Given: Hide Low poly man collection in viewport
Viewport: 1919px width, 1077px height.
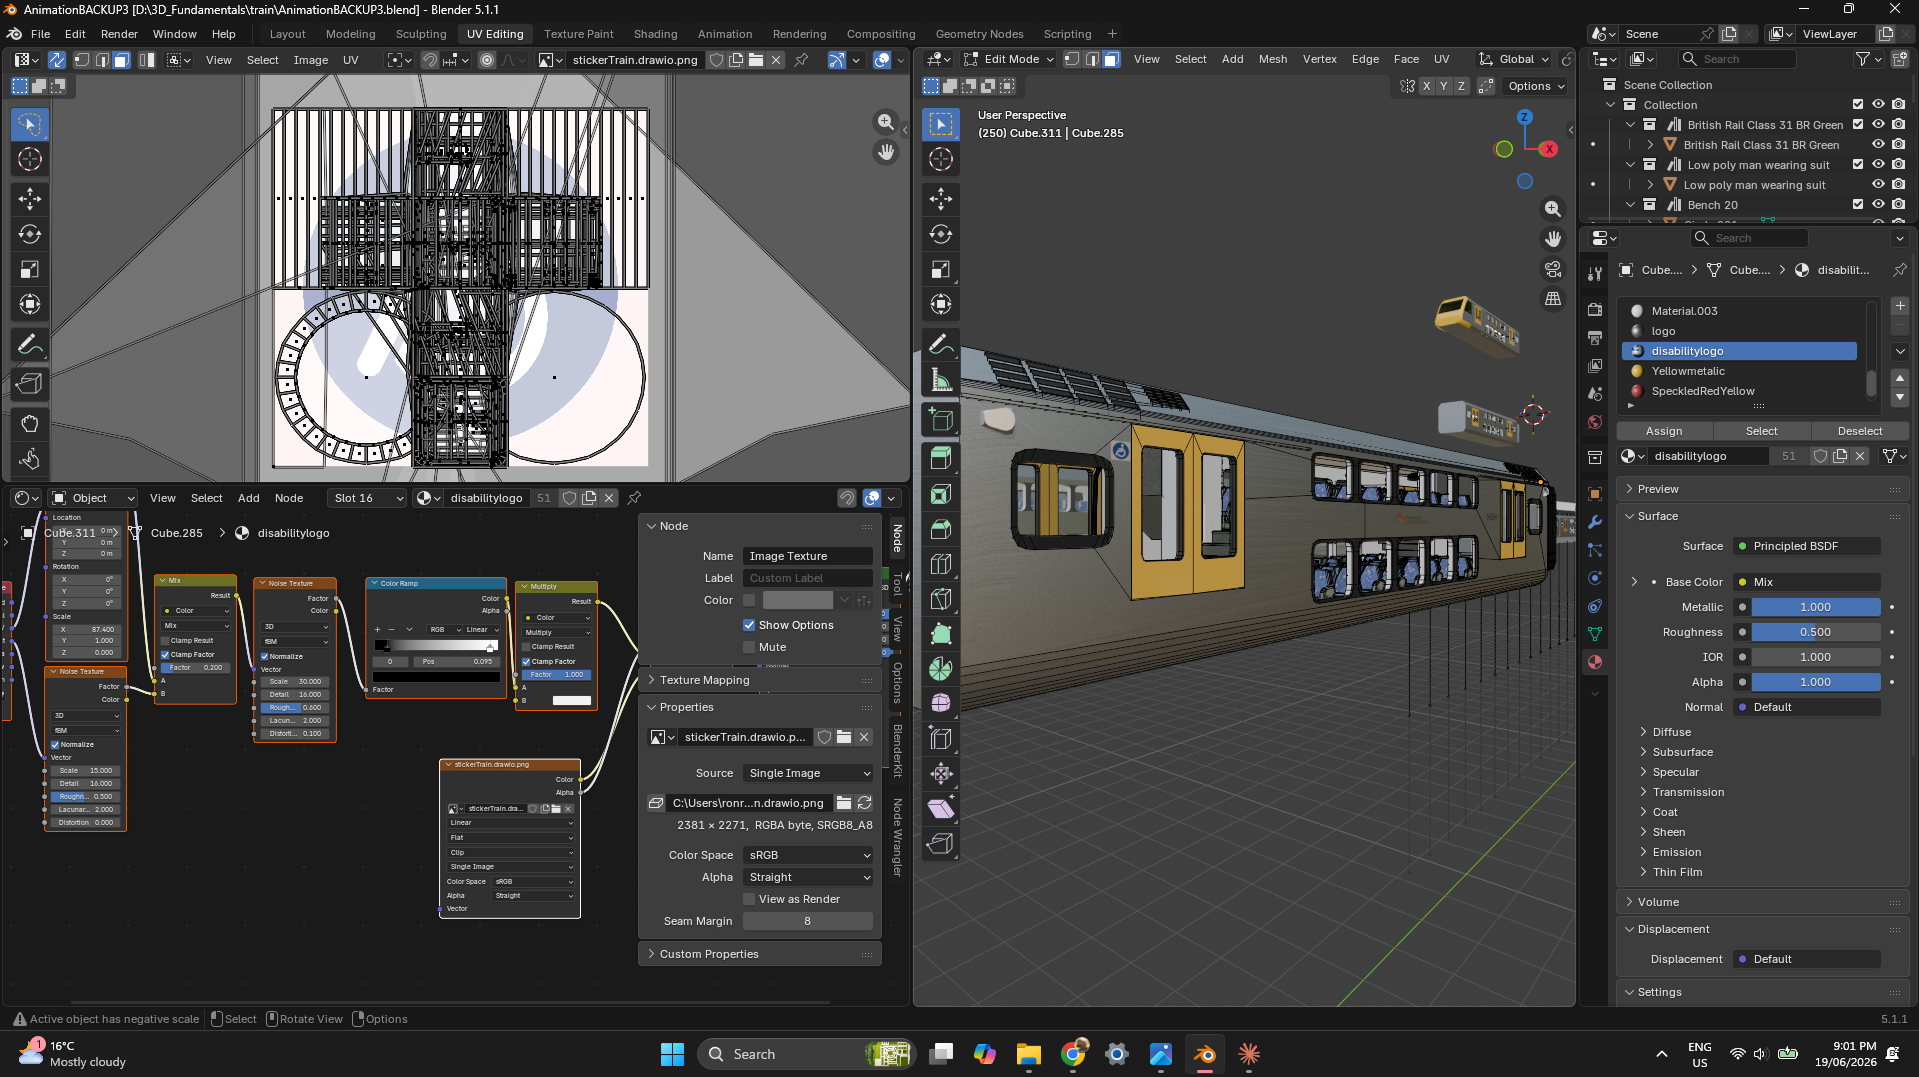Looking at the screenshot, I should pyautogui.click(x=1878, y=165).
